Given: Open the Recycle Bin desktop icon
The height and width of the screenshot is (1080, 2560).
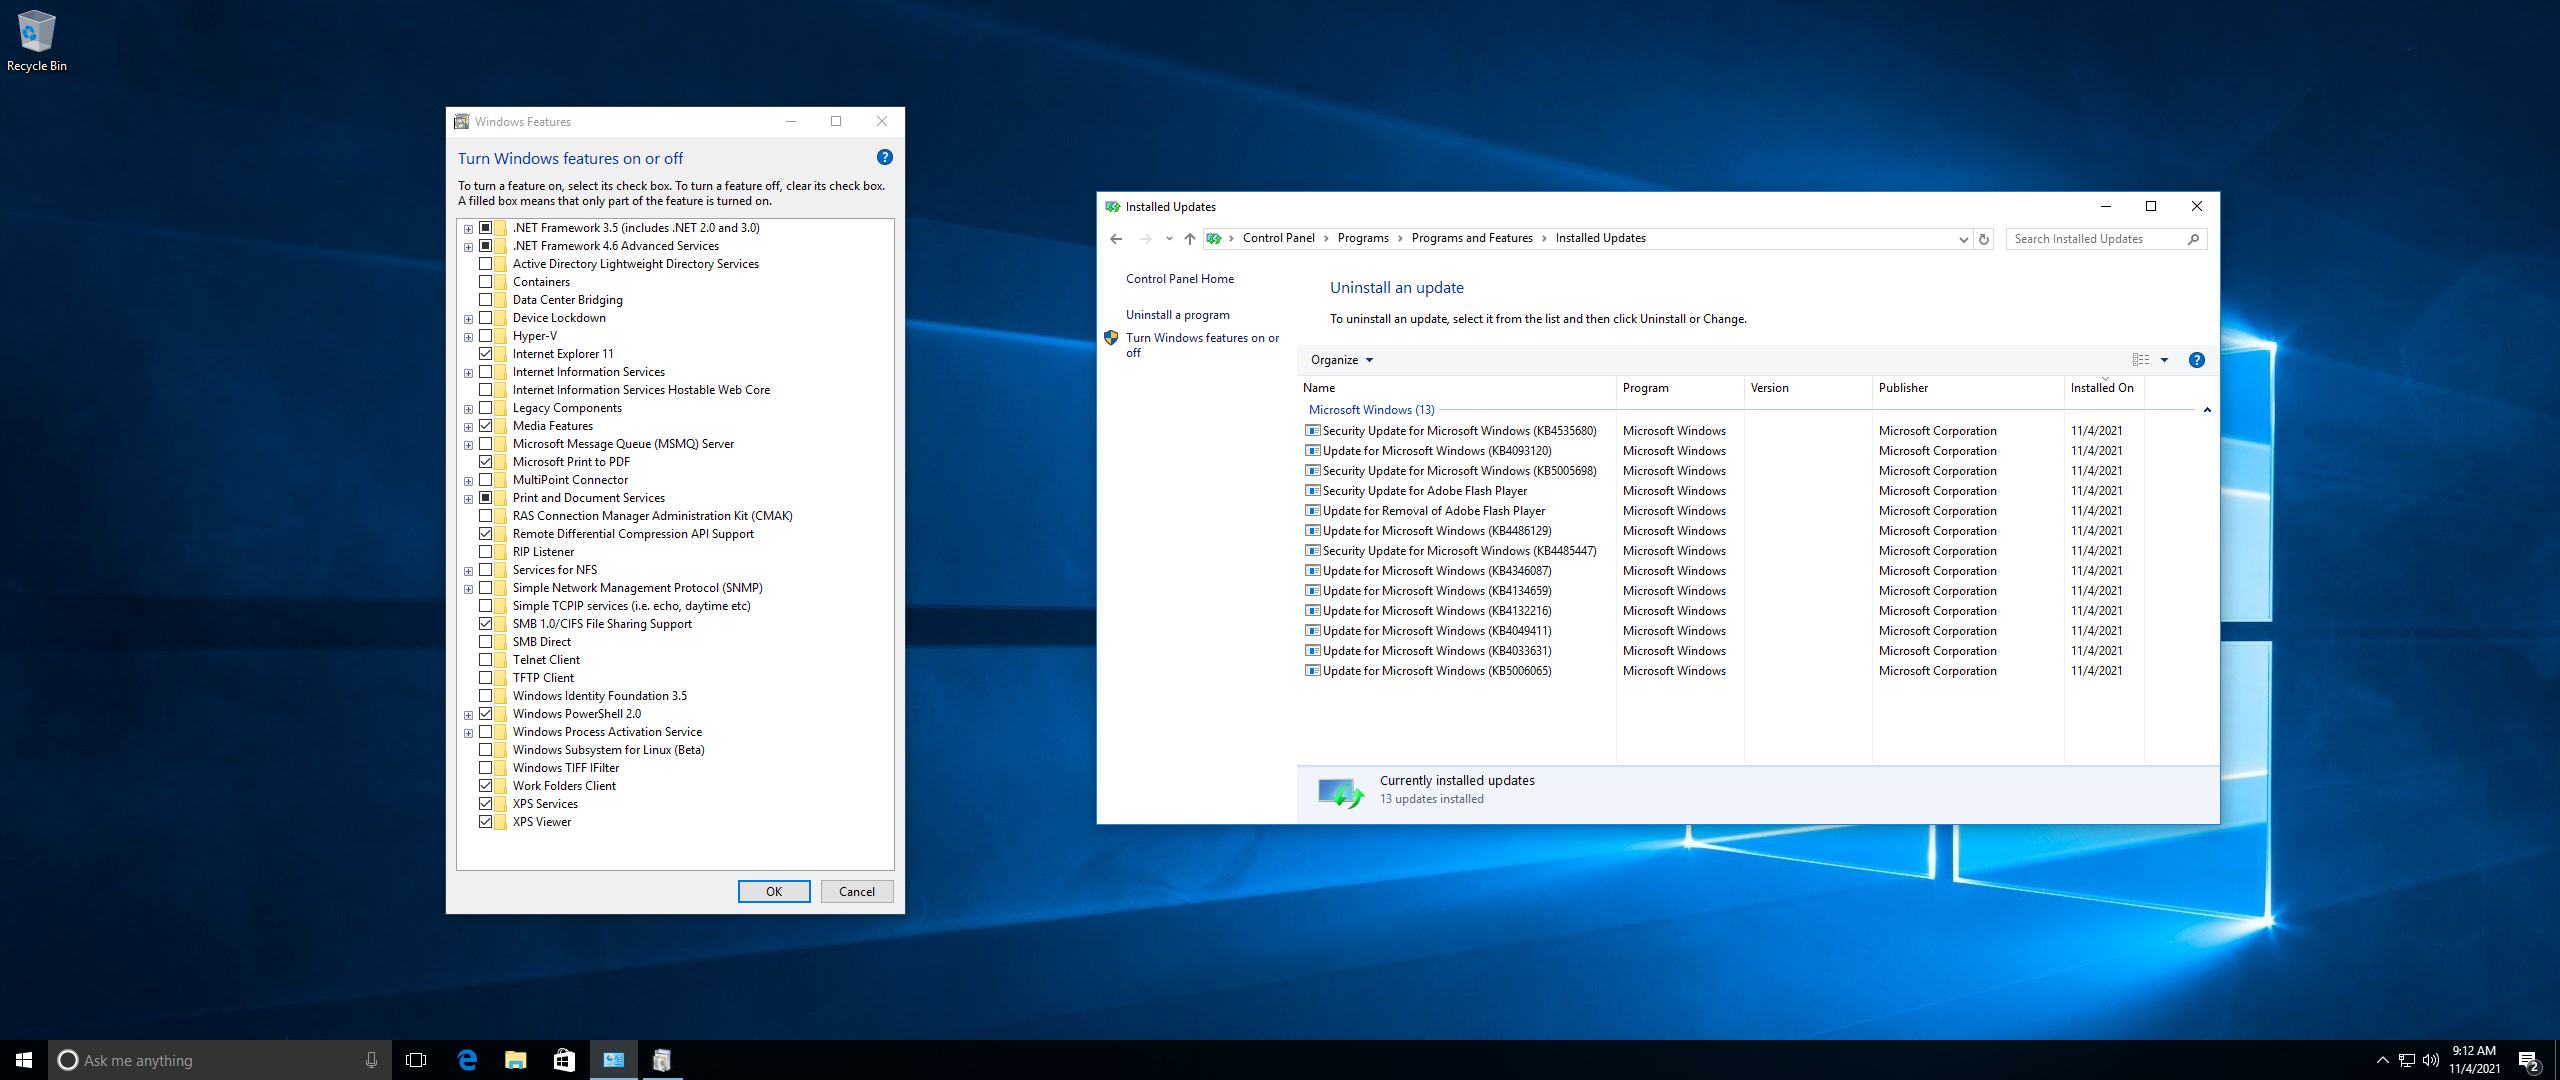Looking at the screenshot, I should point(36,40).
